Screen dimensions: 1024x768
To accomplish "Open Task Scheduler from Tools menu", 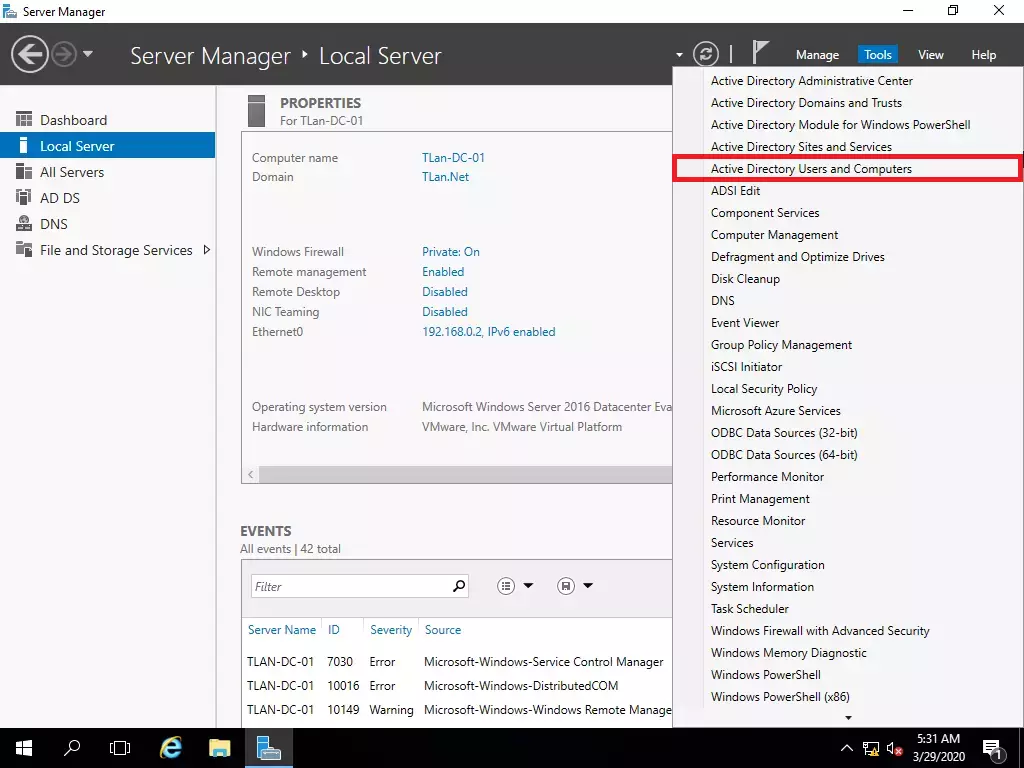I will point(750,609).
